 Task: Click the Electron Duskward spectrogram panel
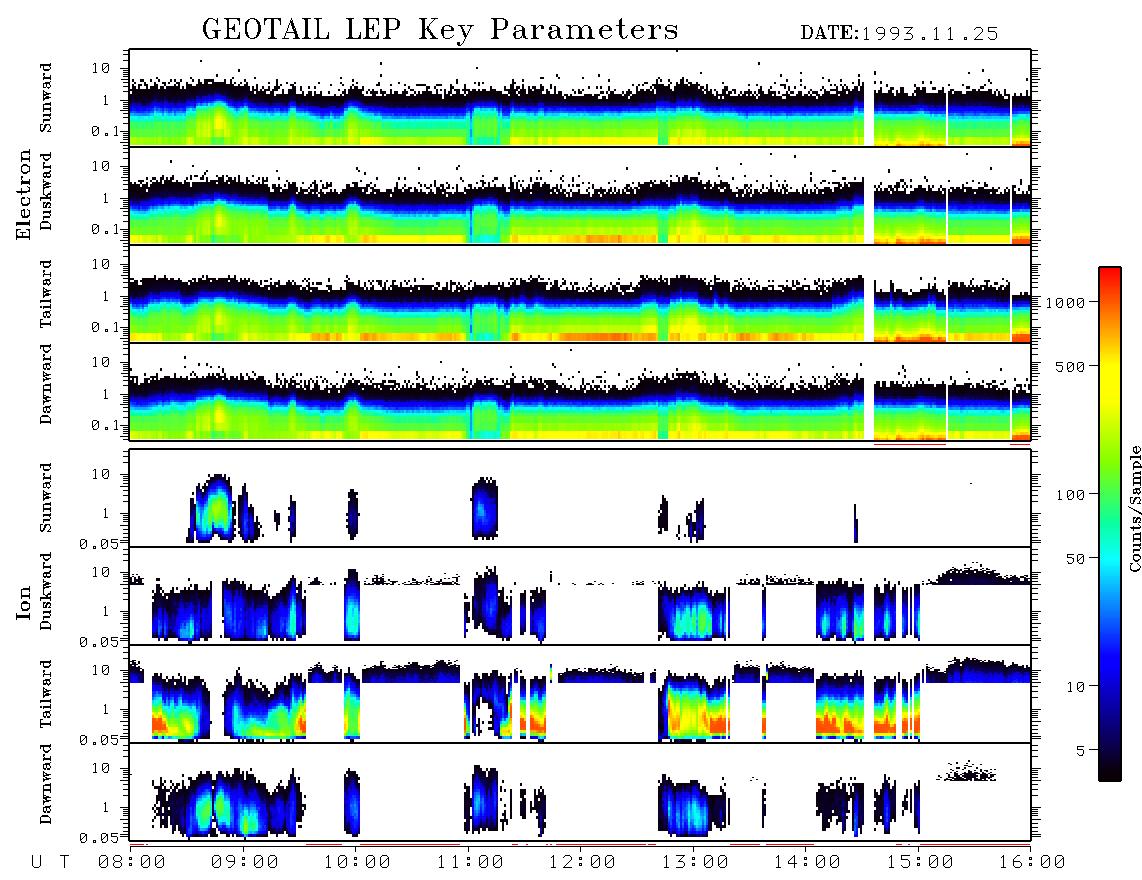click(x=580, y=196)
